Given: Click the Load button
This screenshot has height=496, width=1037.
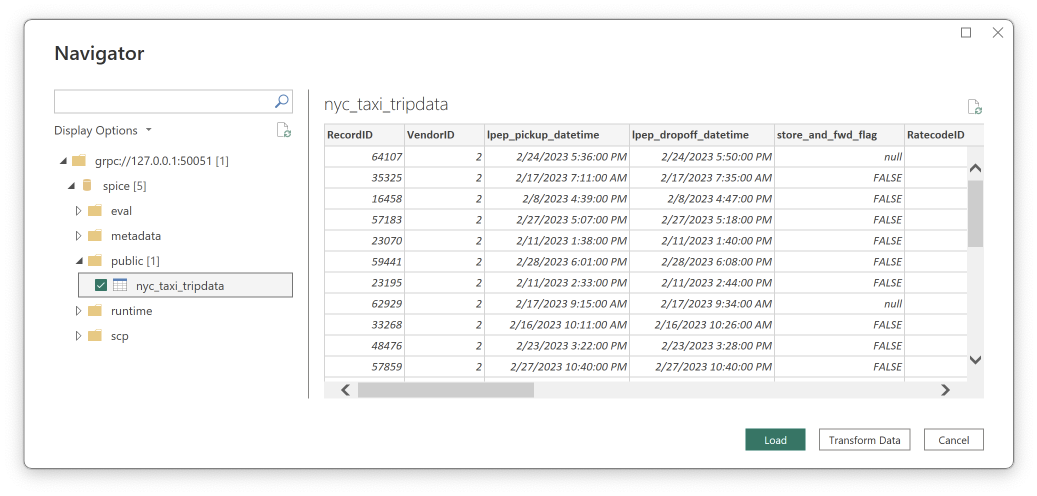Looking at the screenshot, I should click(774, 440).
